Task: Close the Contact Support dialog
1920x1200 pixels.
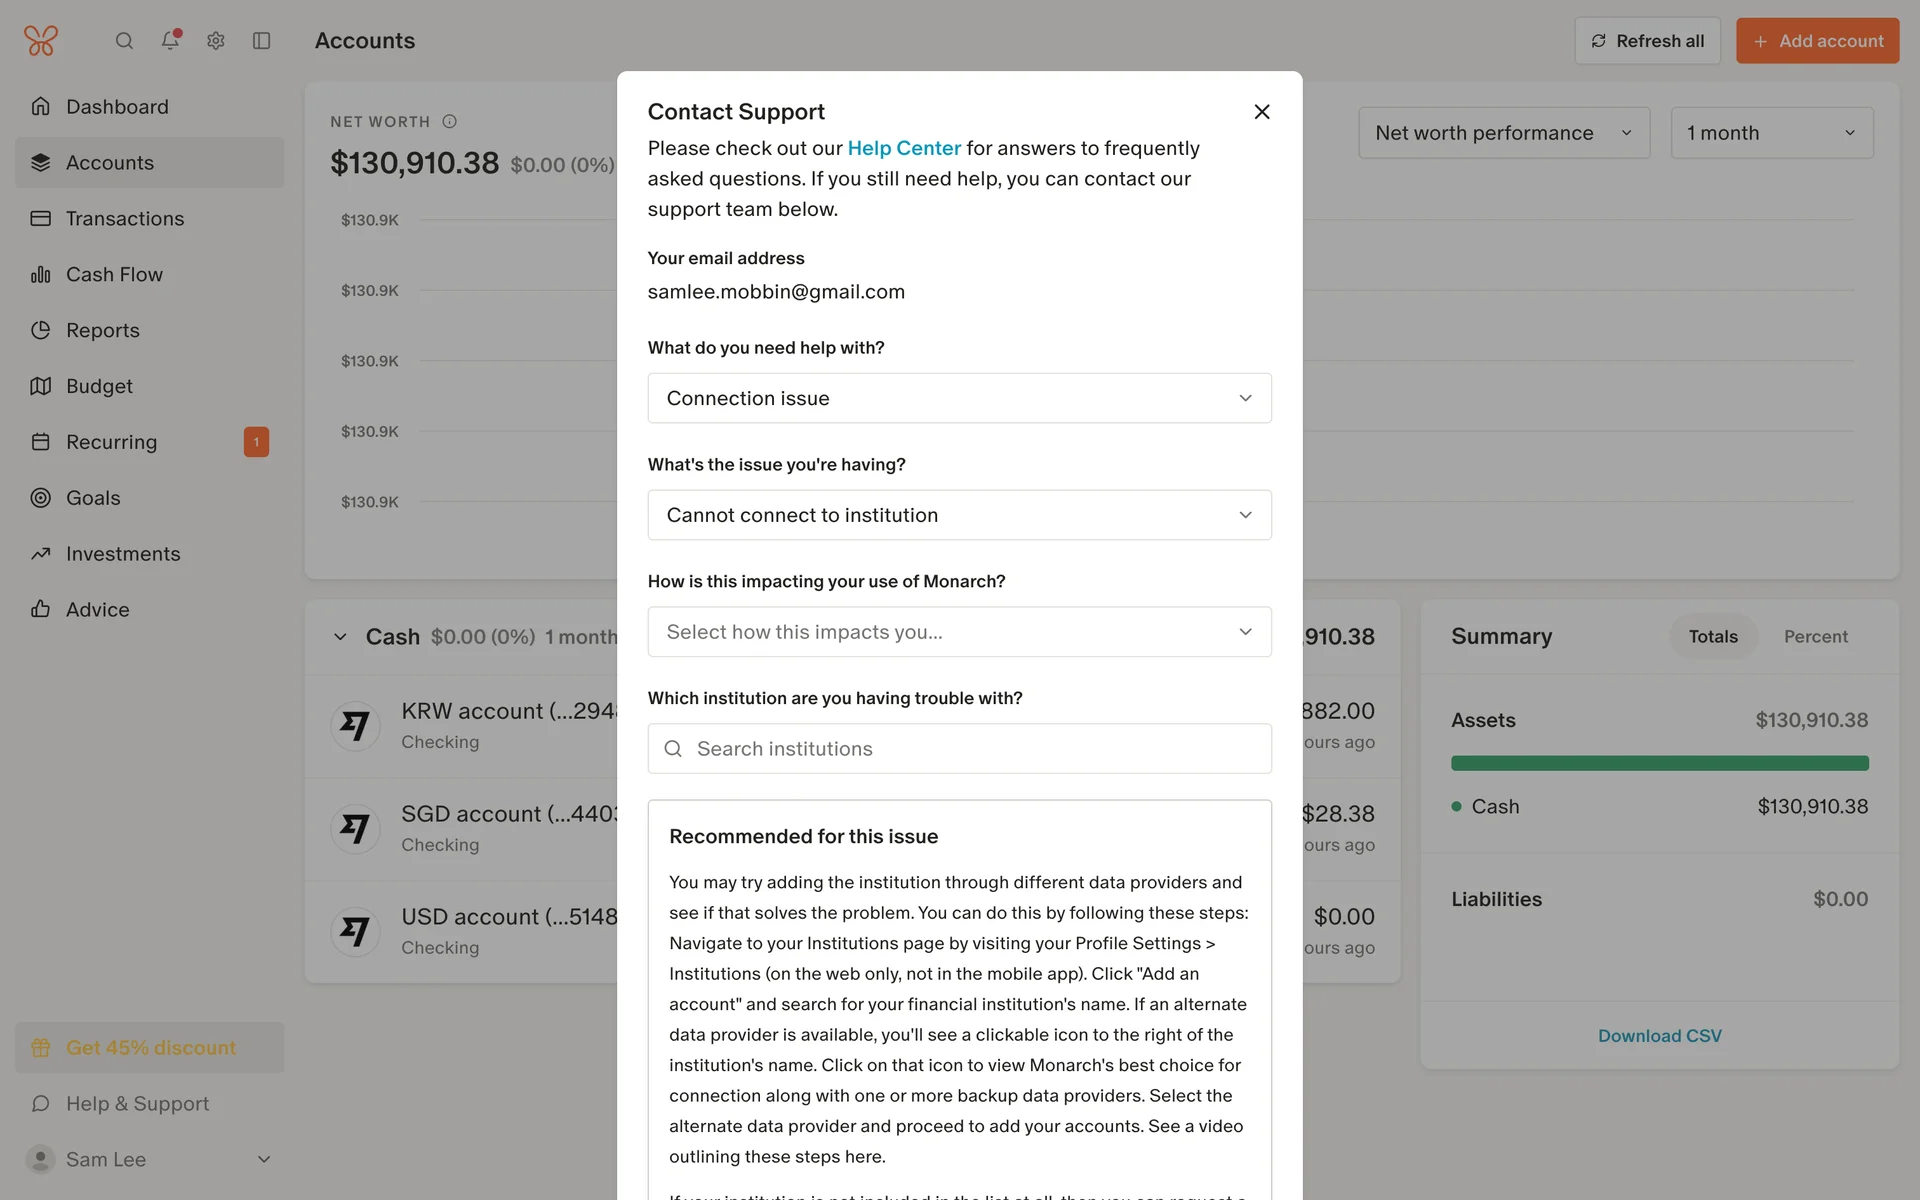Action: coord(1262,112)
